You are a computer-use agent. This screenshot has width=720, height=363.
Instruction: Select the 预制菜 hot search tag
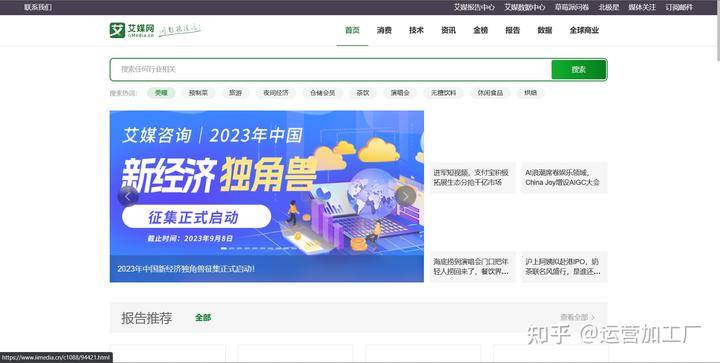pos(198,93)
